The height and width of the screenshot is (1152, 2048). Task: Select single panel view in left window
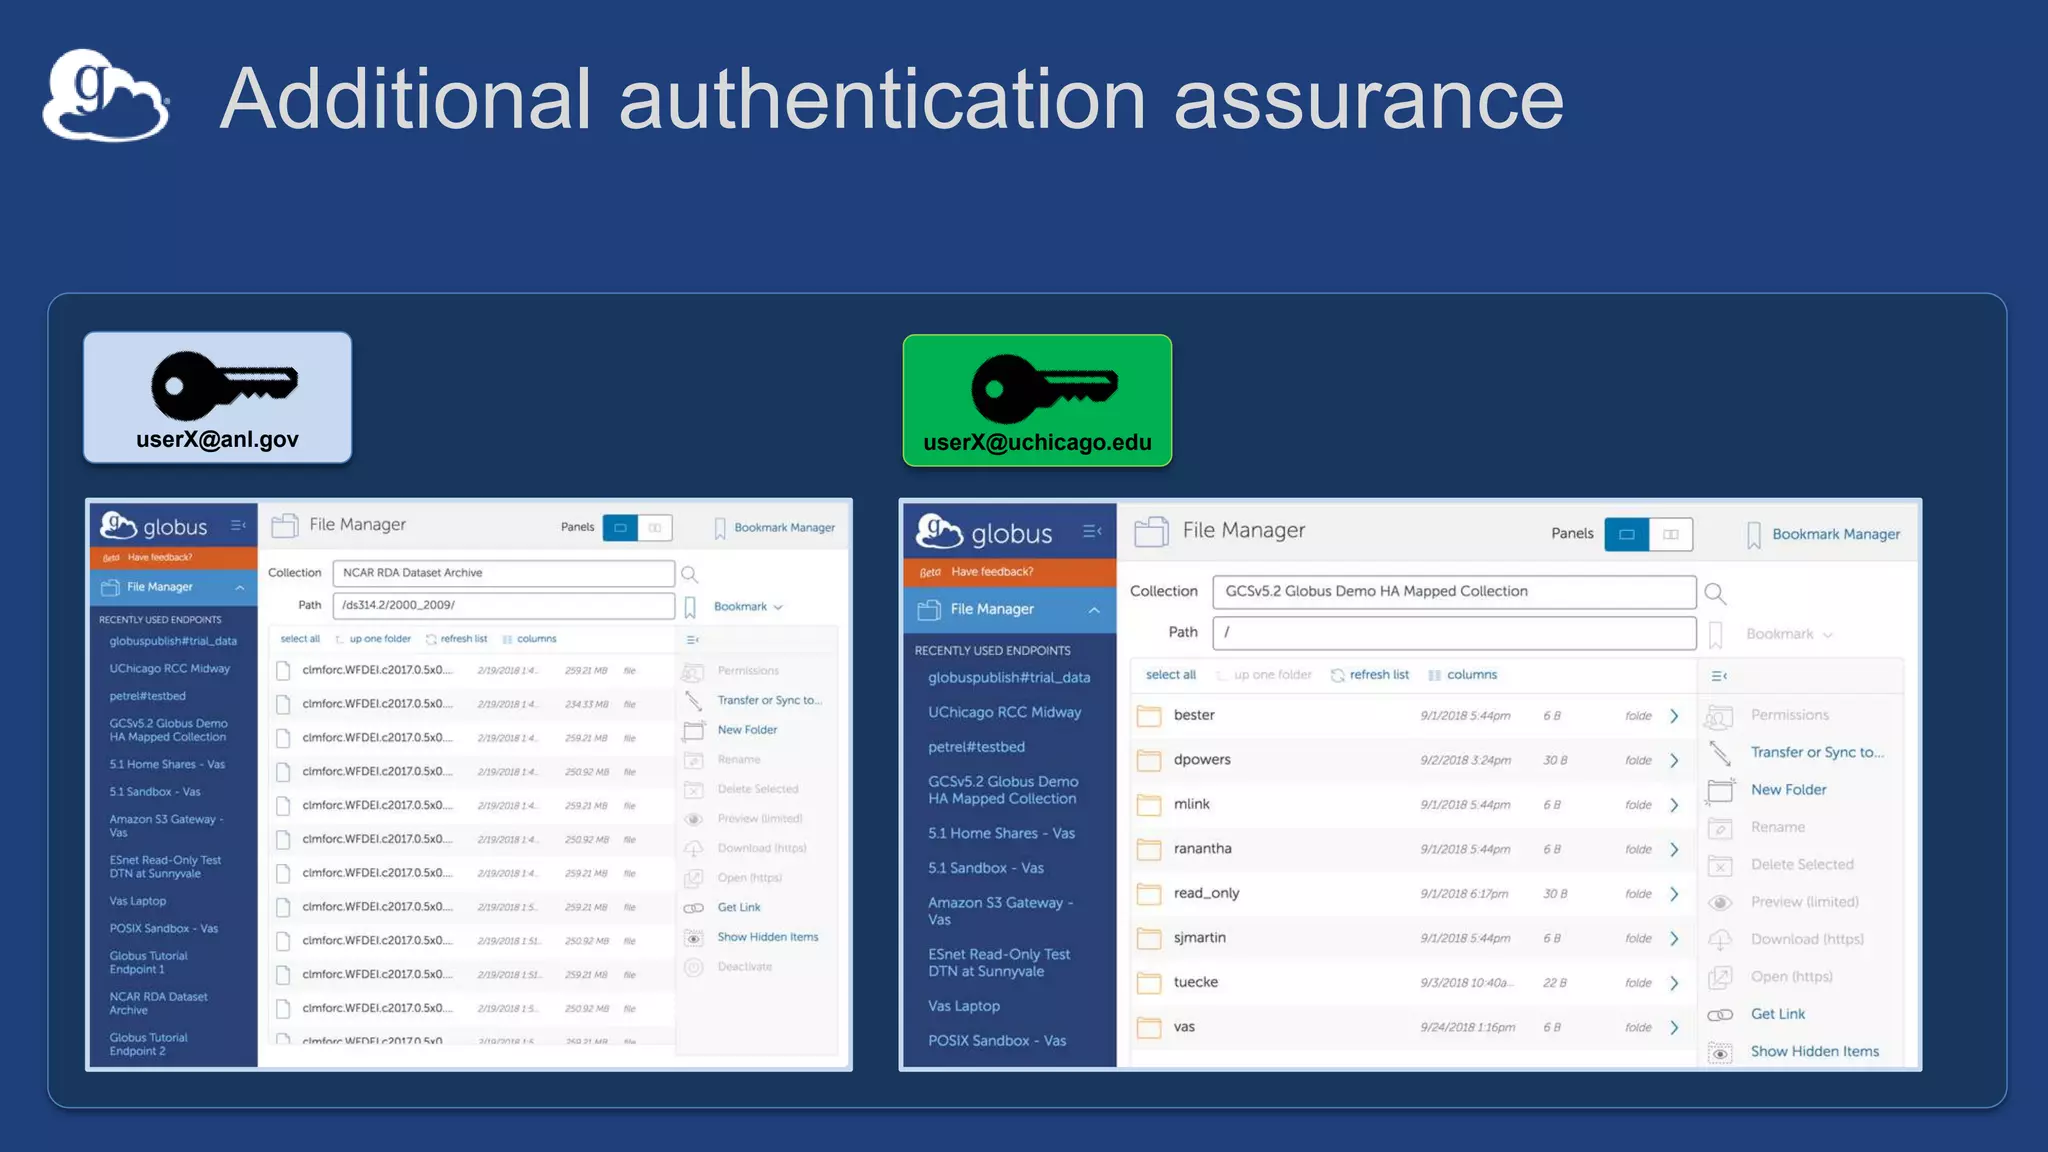pyautogui.click(x=620, y=527)
